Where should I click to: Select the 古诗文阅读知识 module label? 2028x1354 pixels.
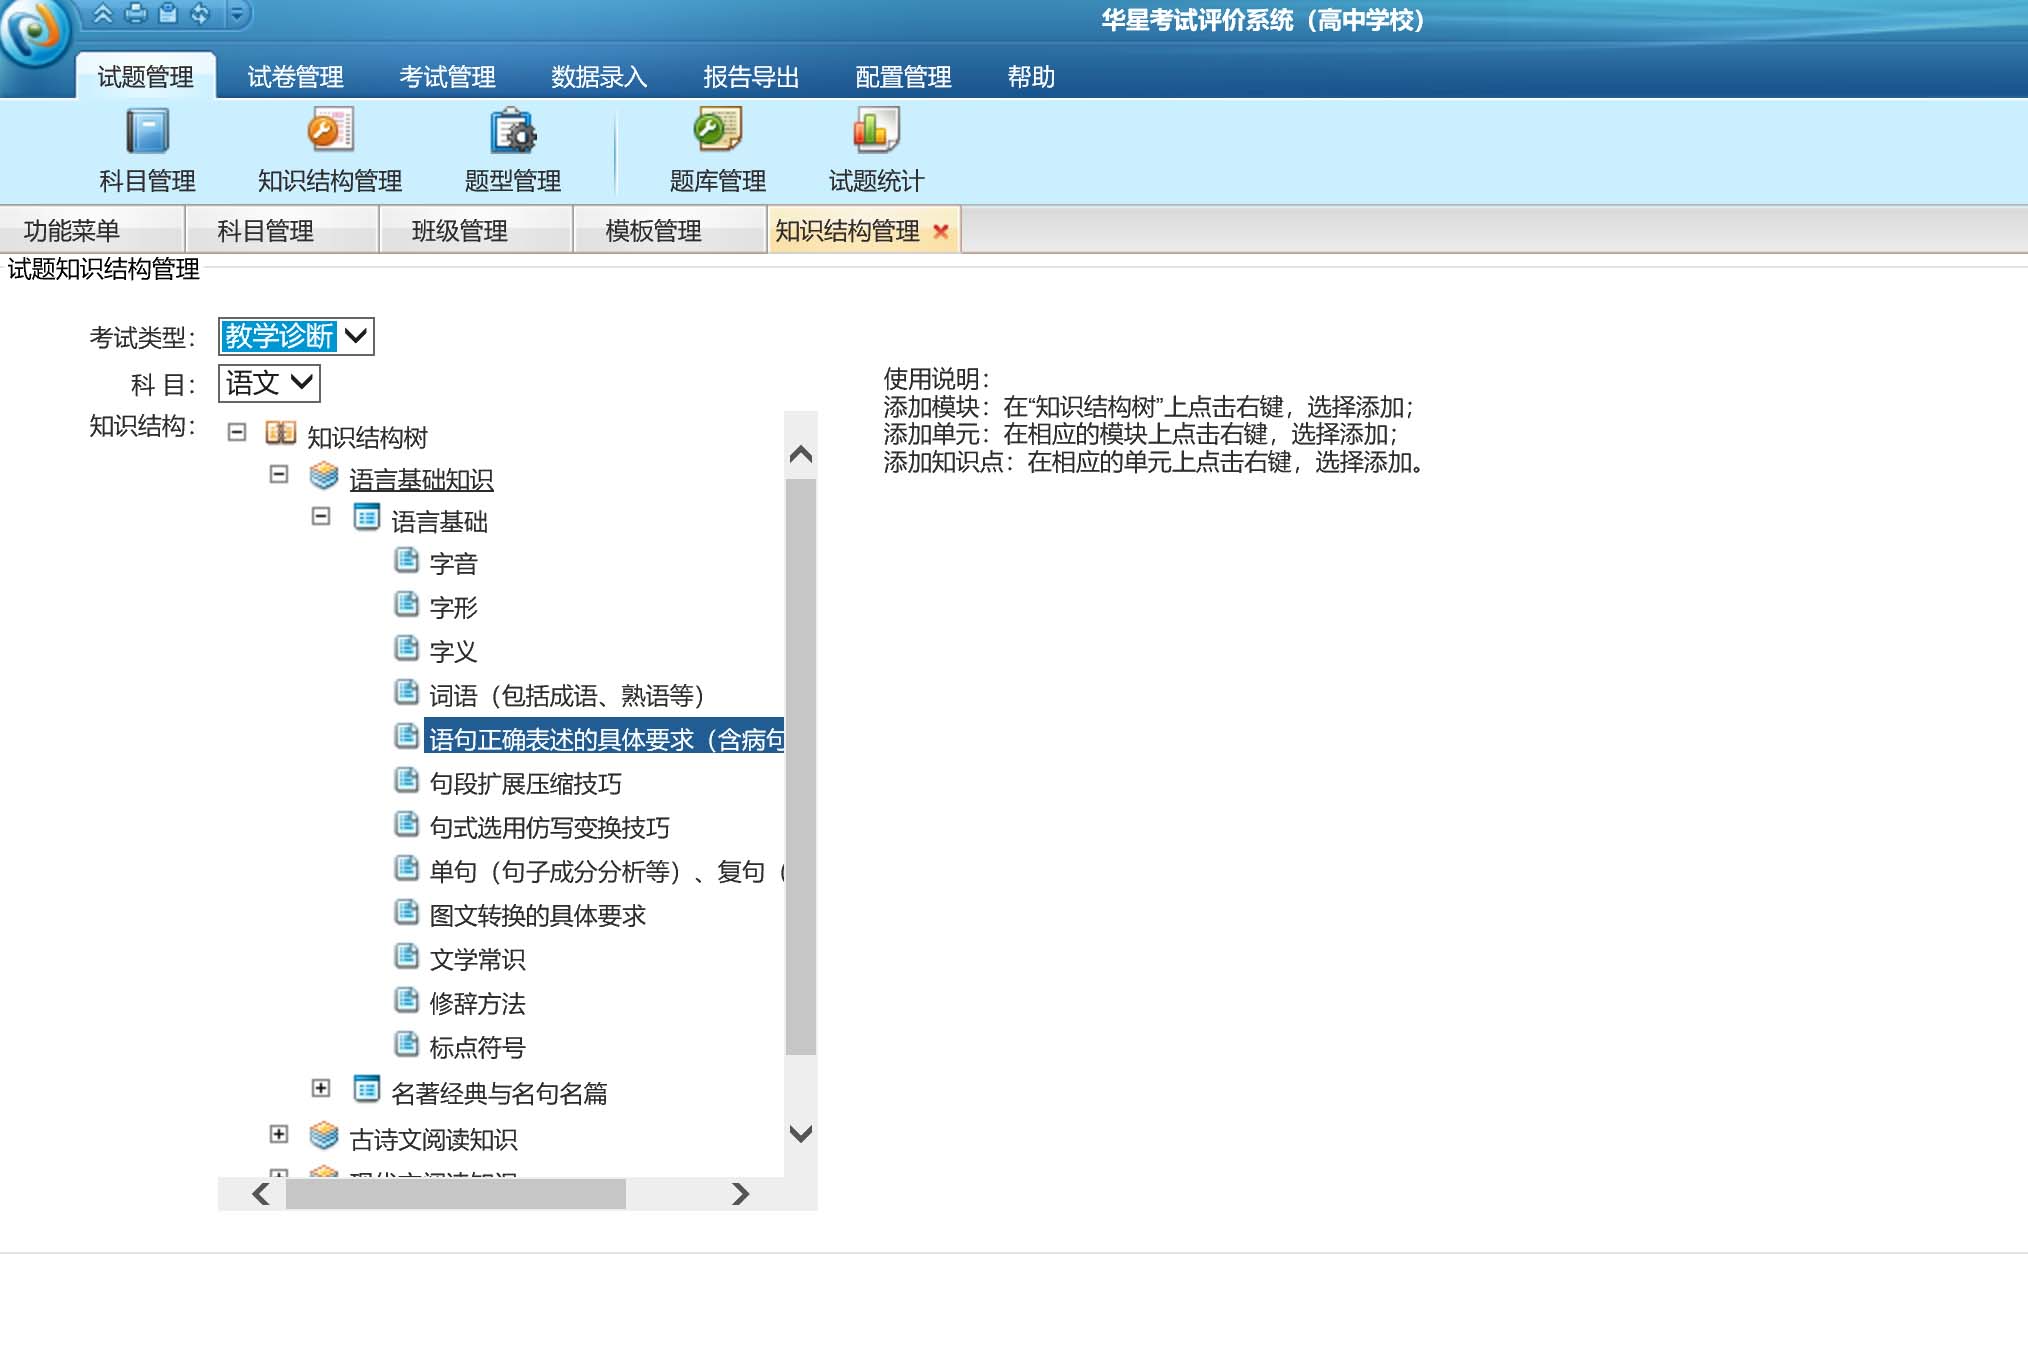[x=433, y=1140]
